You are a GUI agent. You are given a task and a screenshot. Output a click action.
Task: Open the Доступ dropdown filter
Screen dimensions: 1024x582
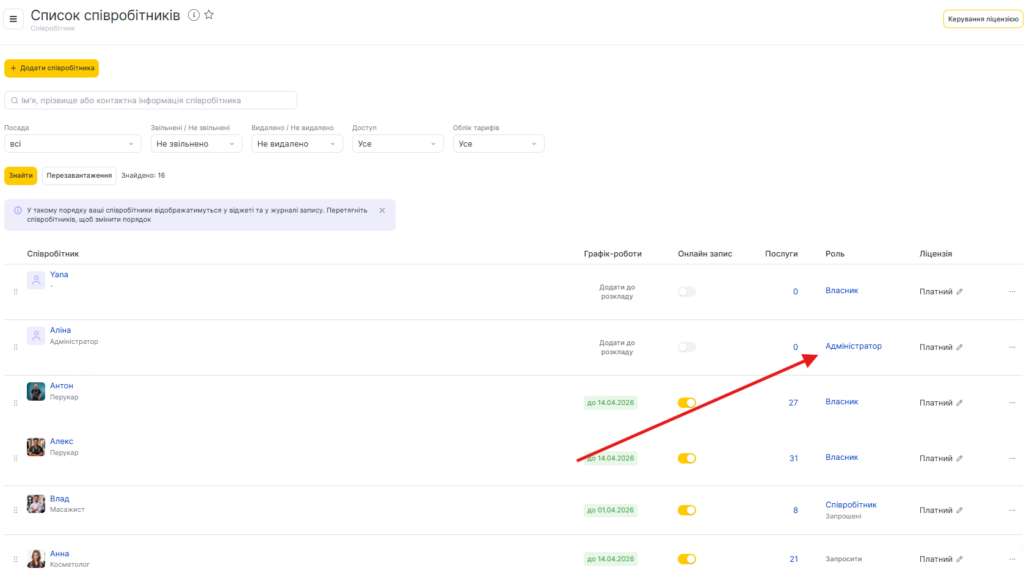(x=398, y=144)
